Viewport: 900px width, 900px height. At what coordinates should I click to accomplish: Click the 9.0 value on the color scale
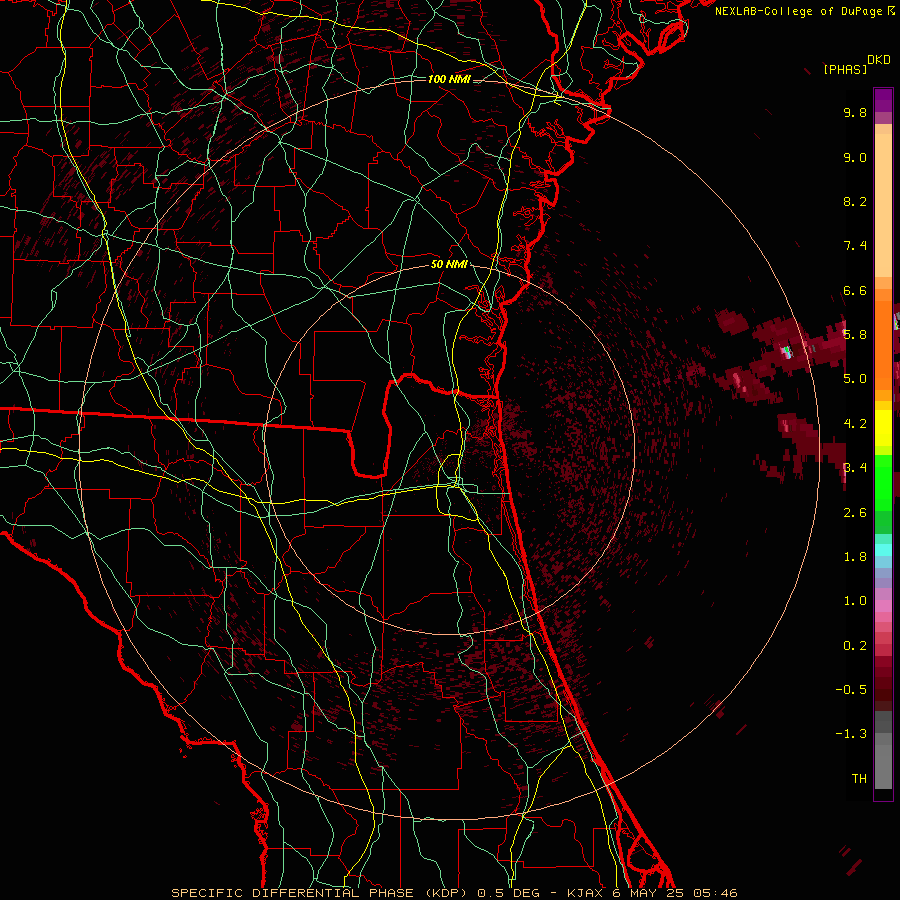click(x=855, y=157)
